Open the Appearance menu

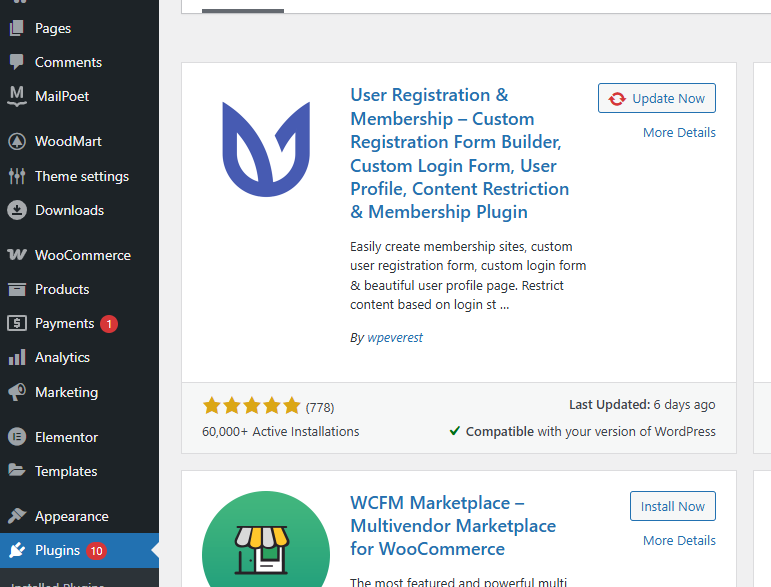pyautogui.click(x=71, y=516)
